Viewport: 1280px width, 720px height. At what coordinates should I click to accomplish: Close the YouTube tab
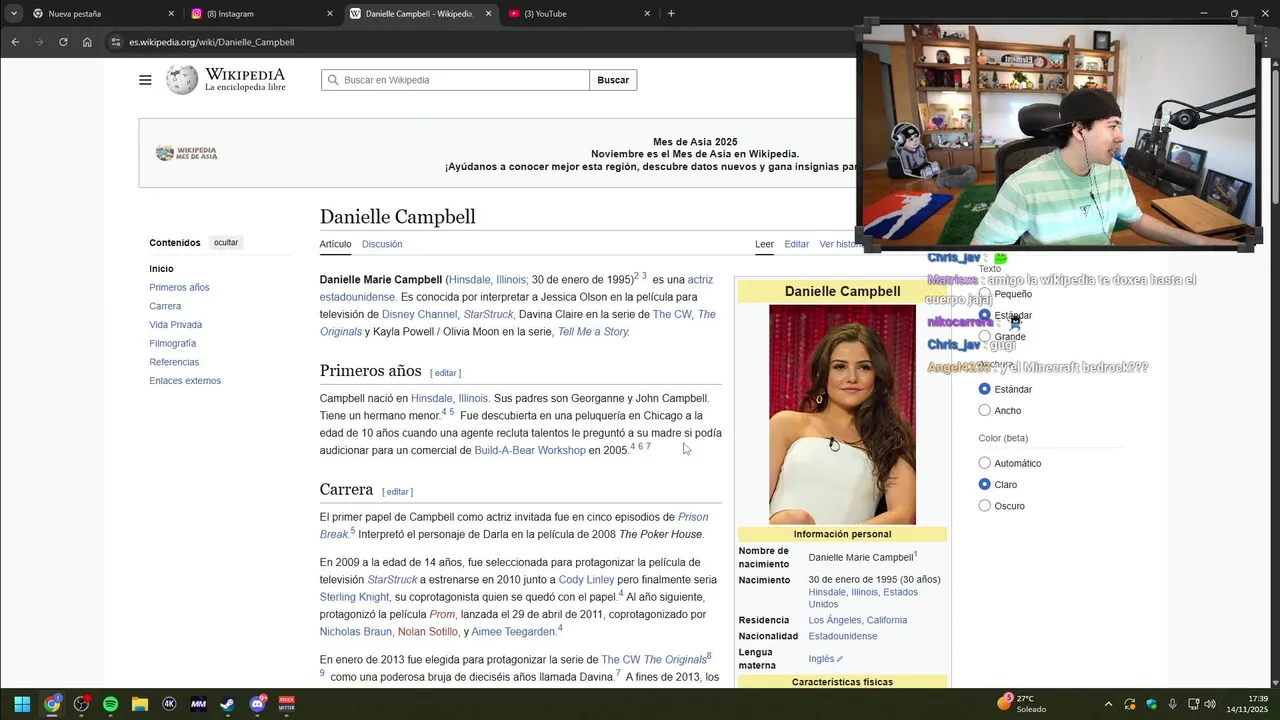(647, 14)
